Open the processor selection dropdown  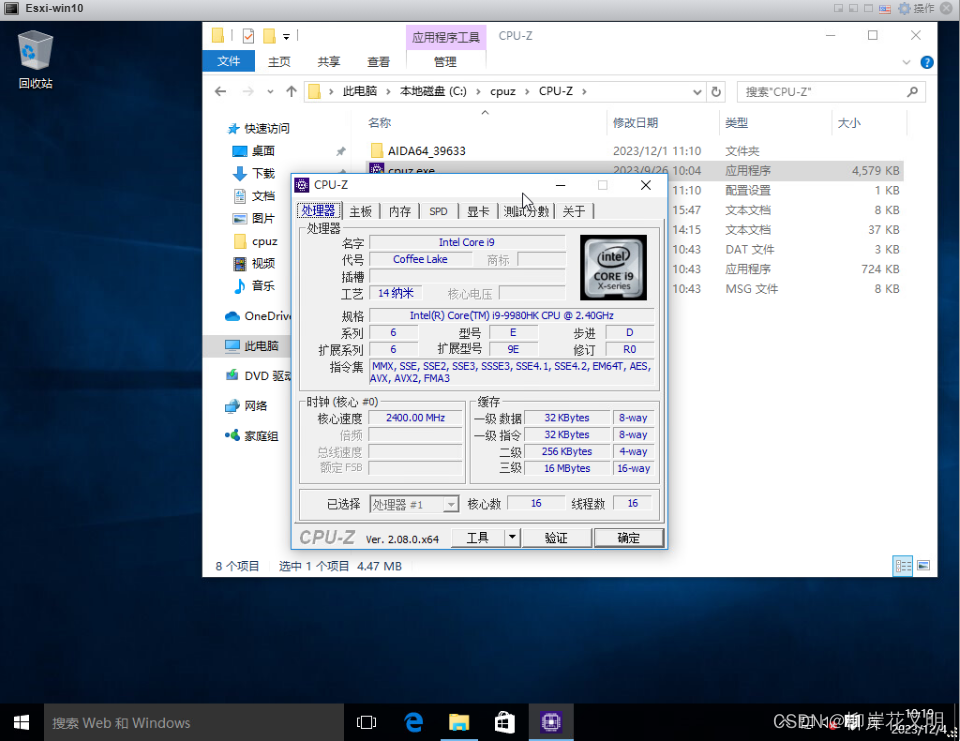point(451,505)
